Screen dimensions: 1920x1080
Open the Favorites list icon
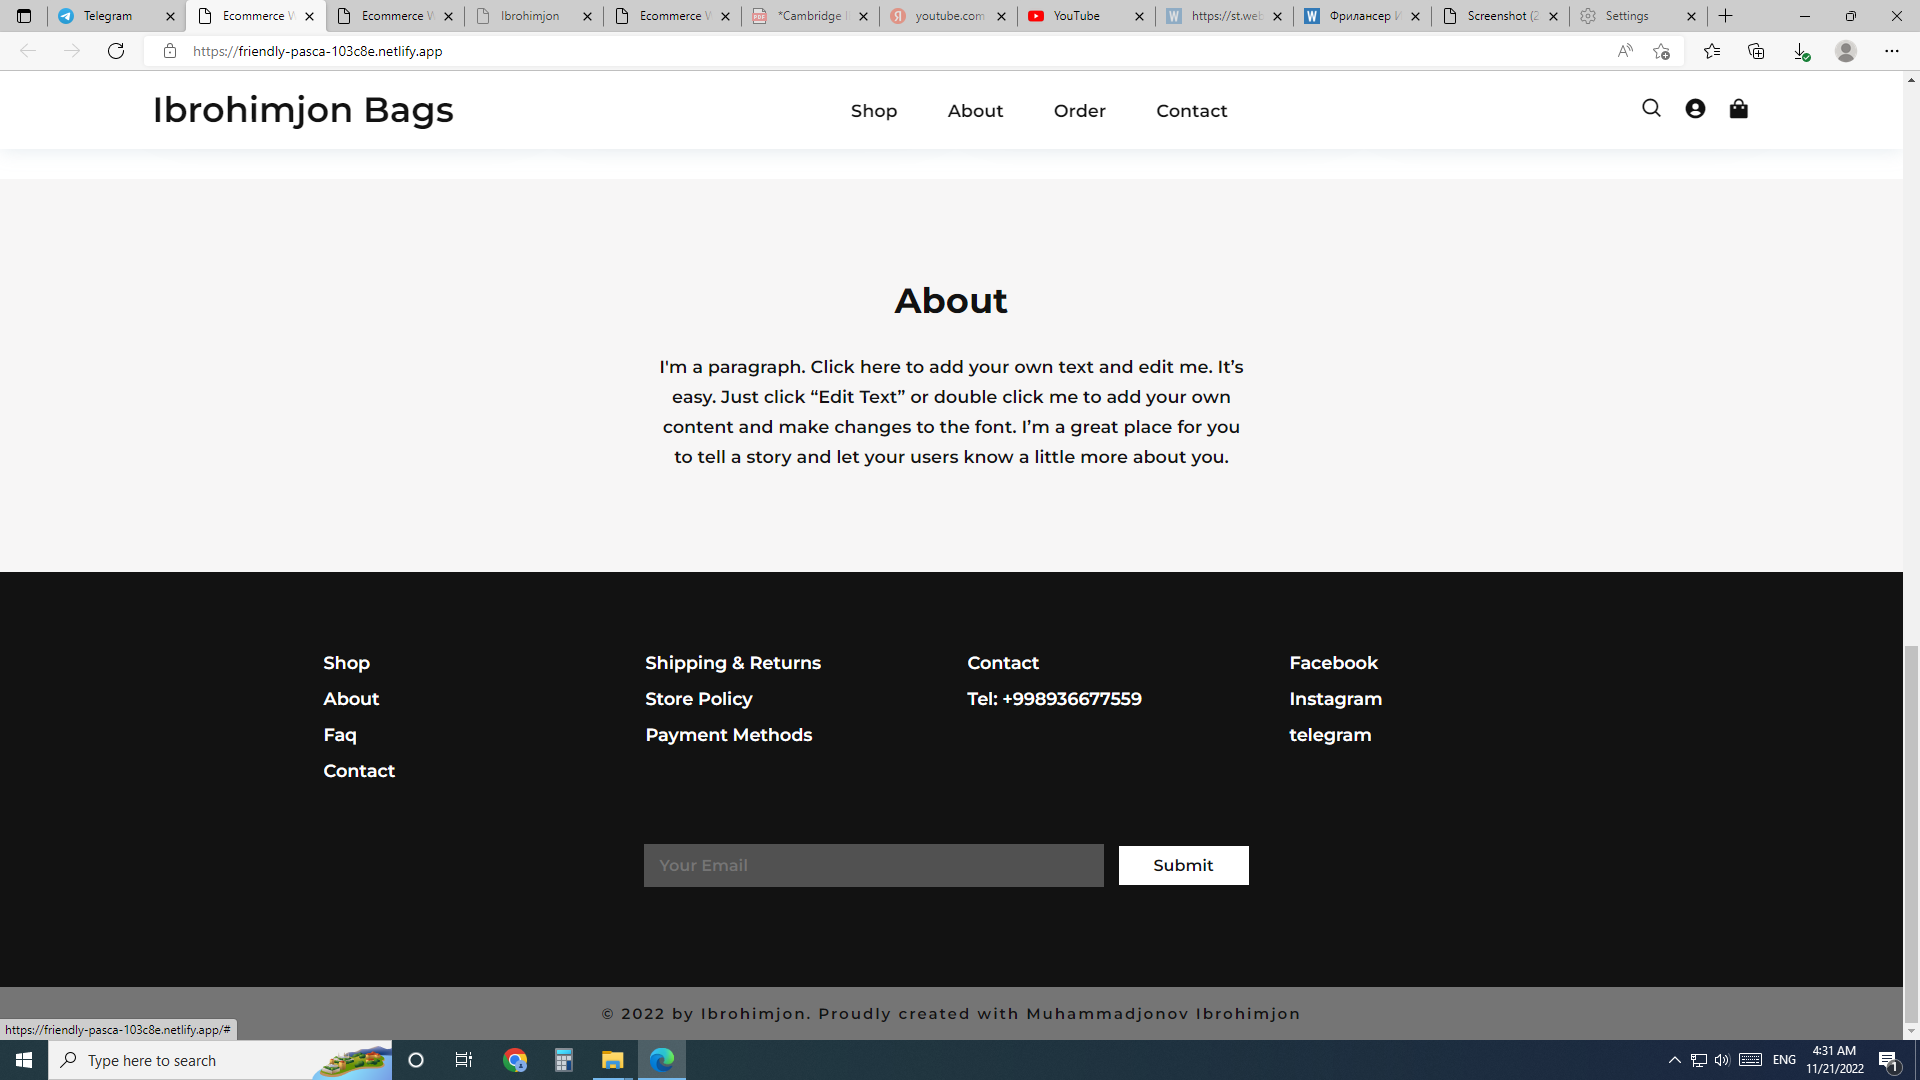1712,51
